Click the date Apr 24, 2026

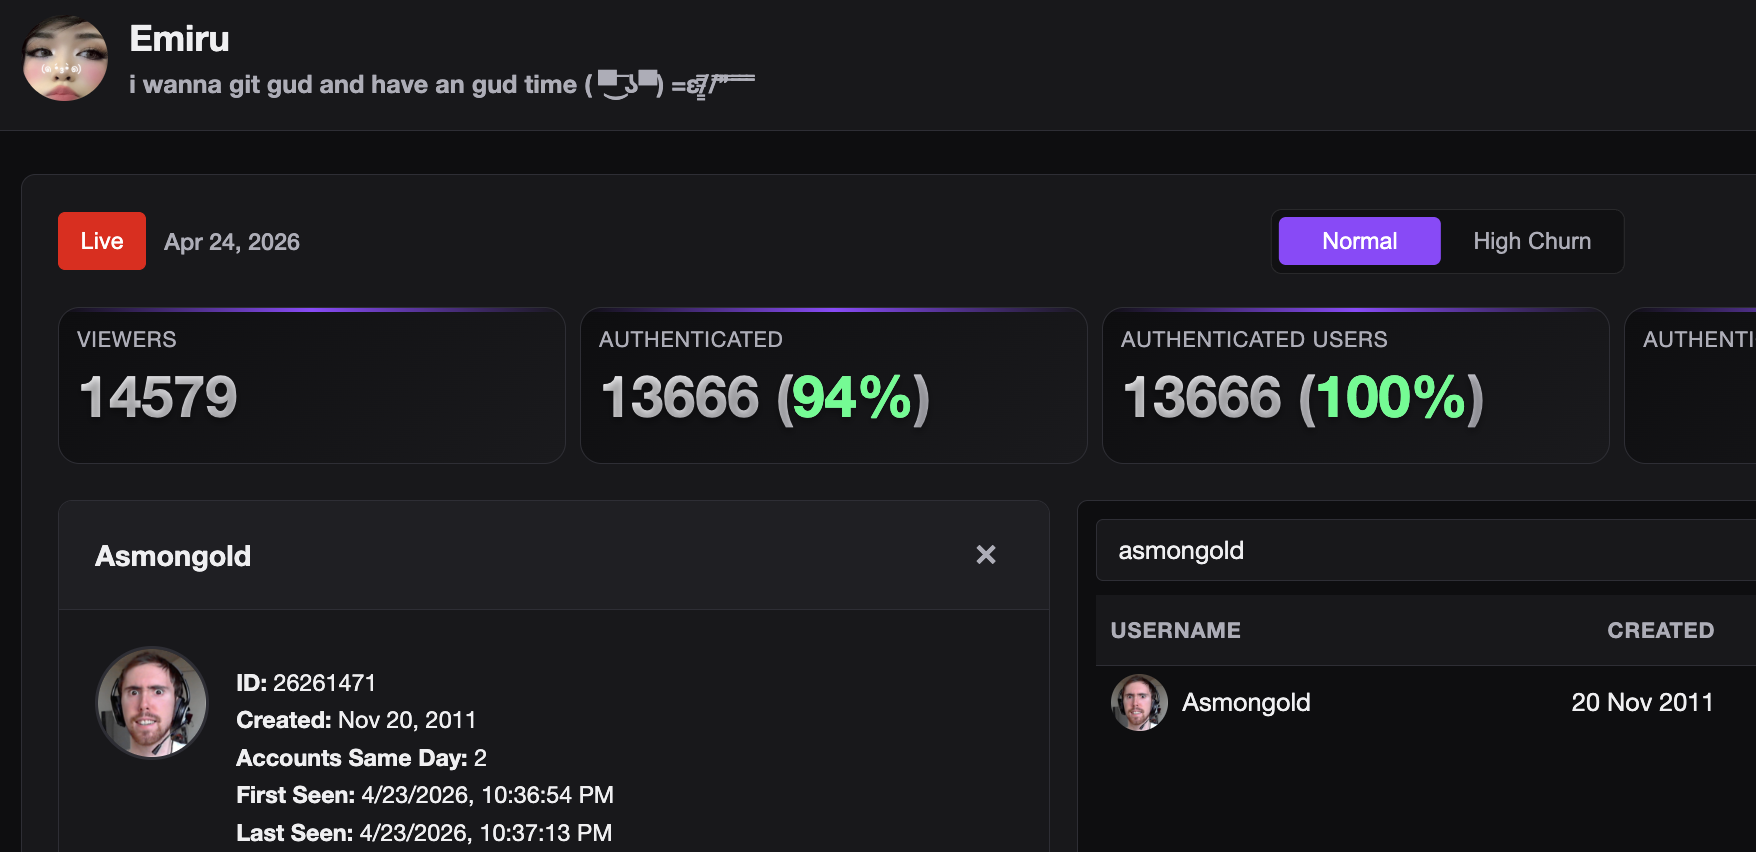232,242
